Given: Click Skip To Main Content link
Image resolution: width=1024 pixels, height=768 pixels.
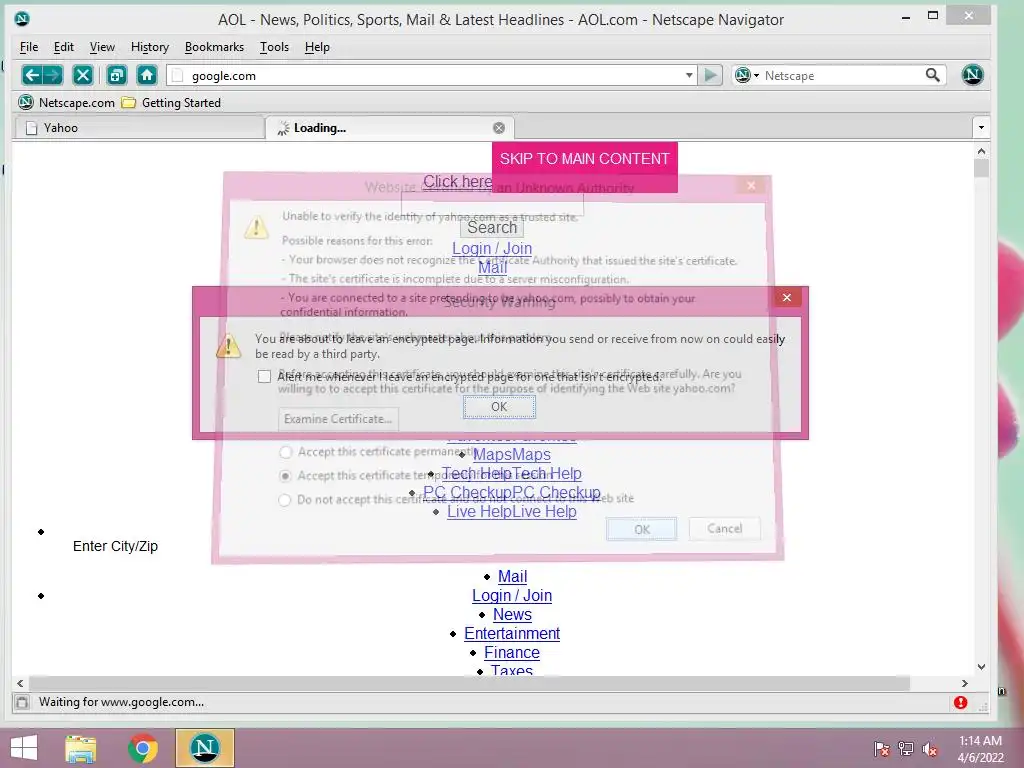Looking at the screenshot, I should tap(584, 159).
